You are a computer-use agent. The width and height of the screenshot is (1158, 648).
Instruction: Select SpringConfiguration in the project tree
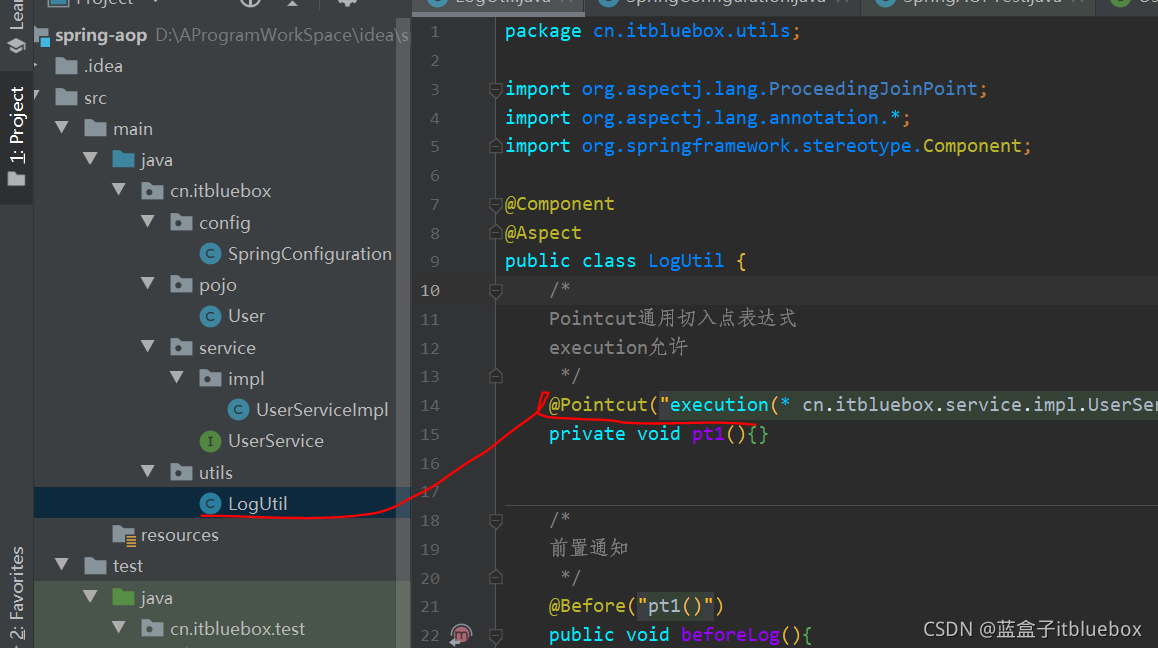309,254
